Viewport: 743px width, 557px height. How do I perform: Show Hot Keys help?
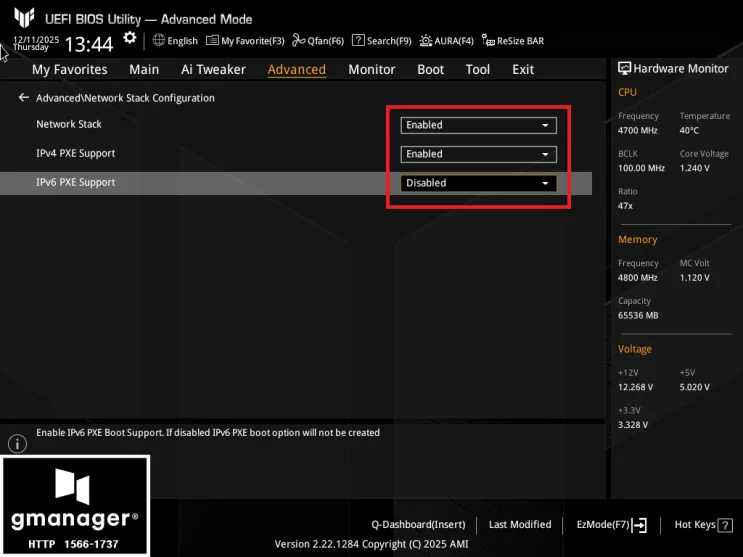click(x=695, y=524)
